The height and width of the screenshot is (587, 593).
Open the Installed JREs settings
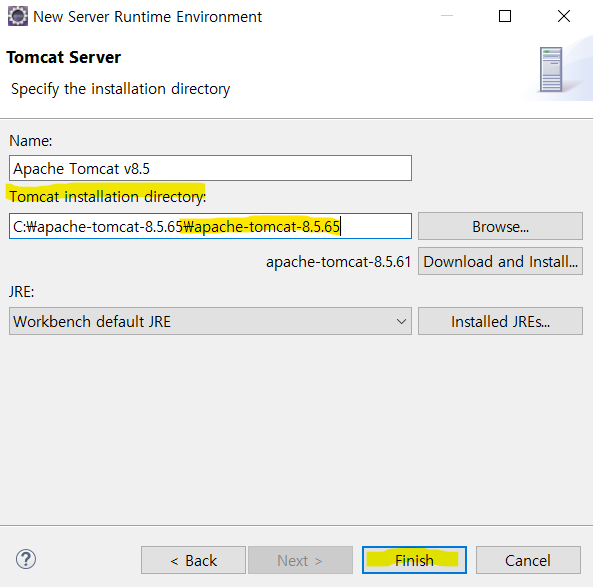[500, 321]
